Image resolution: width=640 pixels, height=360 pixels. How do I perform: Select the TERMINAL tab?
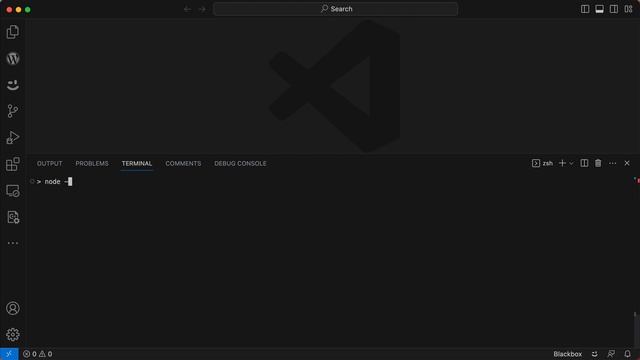click(137, 163)
